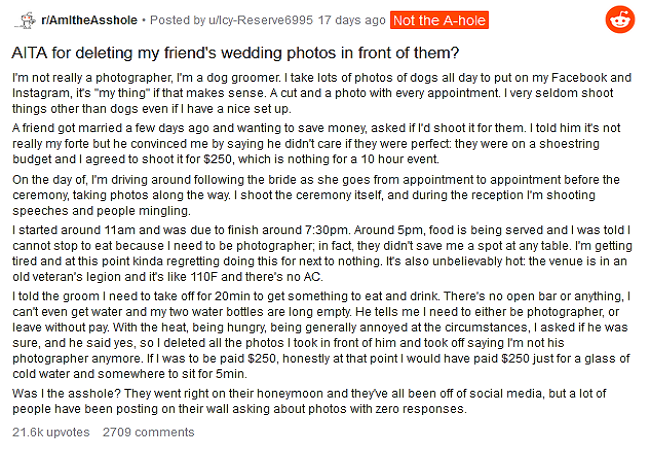Click the paragraph starting 'I started around 11am'
The image size is (650, 450).
coord(322,254)
